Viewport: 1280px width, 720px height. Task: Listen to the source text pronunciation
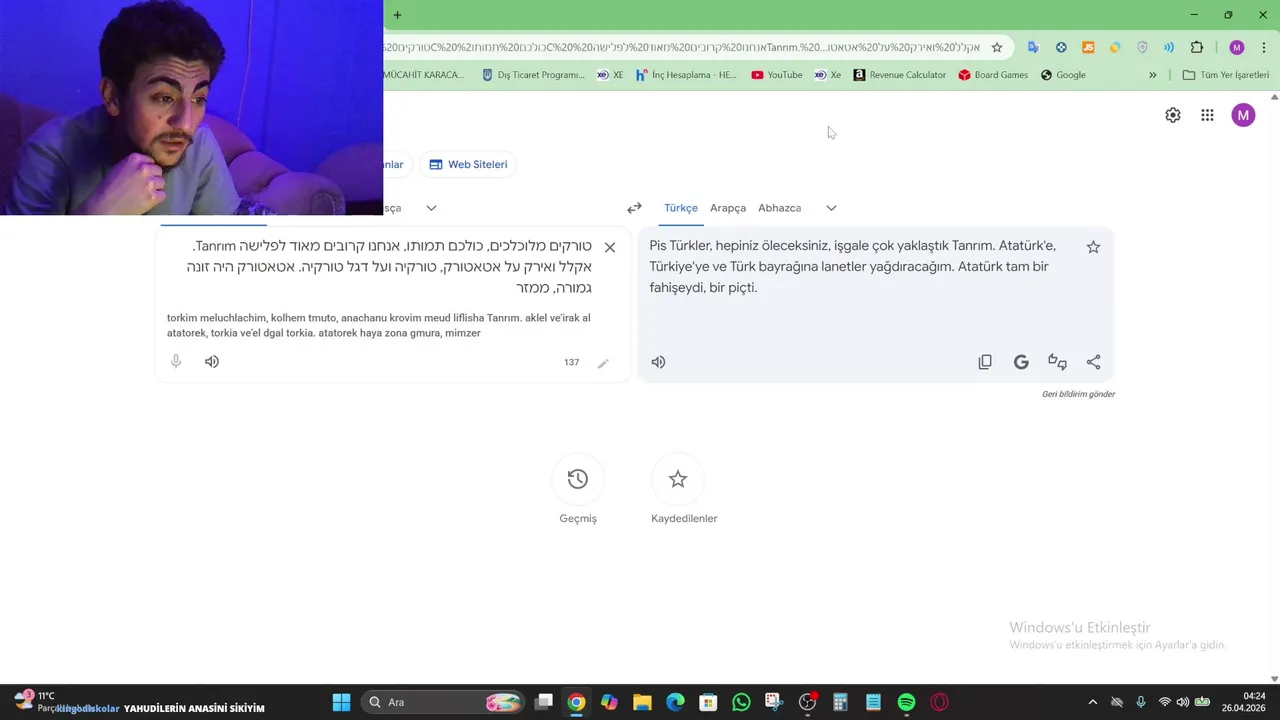click(212, 362)
